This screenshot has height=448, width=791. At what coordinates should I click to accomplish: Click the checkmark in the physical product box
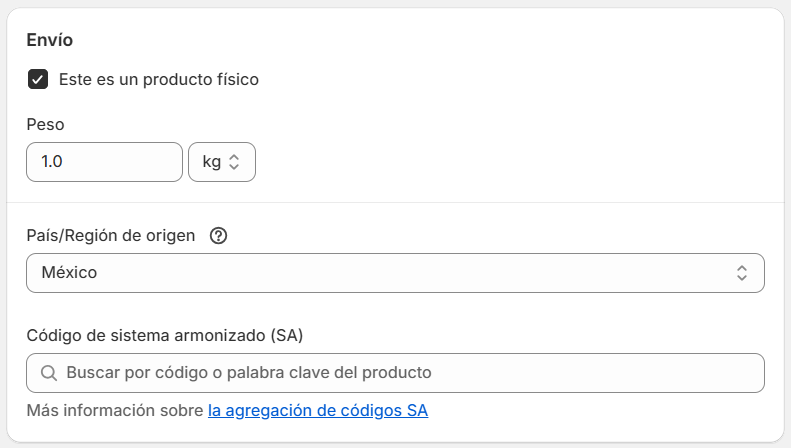point(38,79)
